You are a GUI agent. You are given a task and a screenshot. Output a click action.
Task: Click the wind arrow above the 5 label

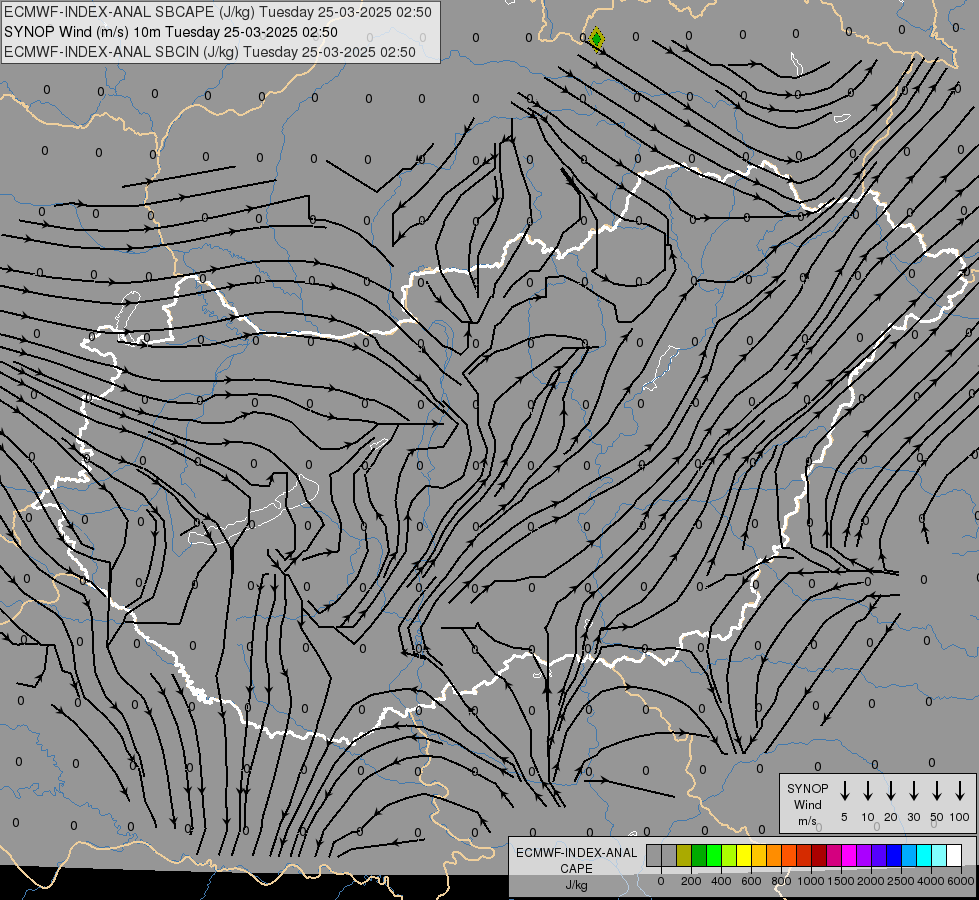844,791
